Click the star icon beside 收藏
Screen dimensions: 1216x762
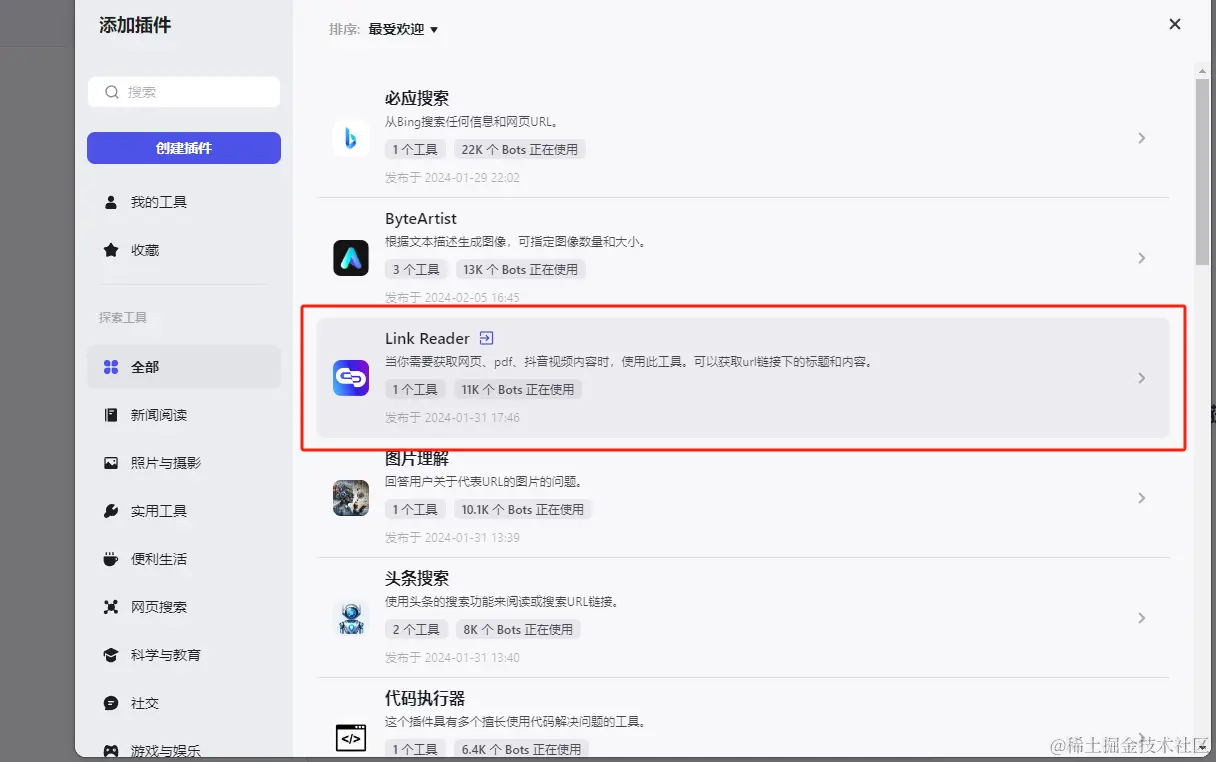tap(111, 250)
